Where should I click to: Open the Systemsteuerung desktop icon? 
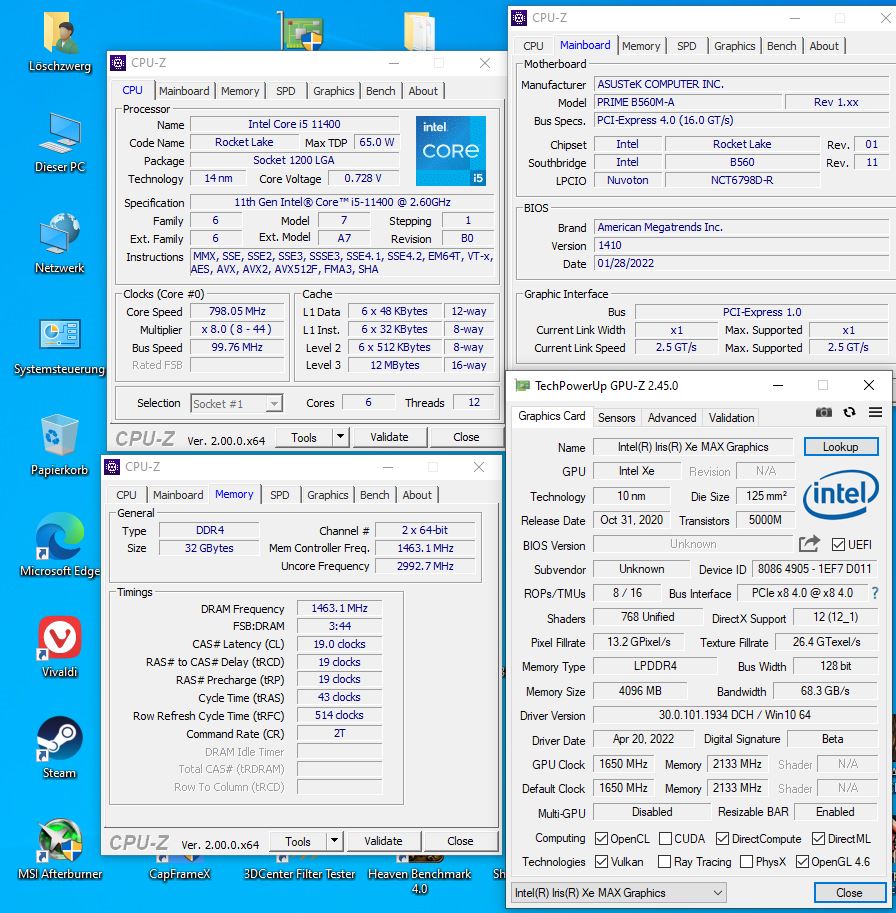[x=60, y=334]
